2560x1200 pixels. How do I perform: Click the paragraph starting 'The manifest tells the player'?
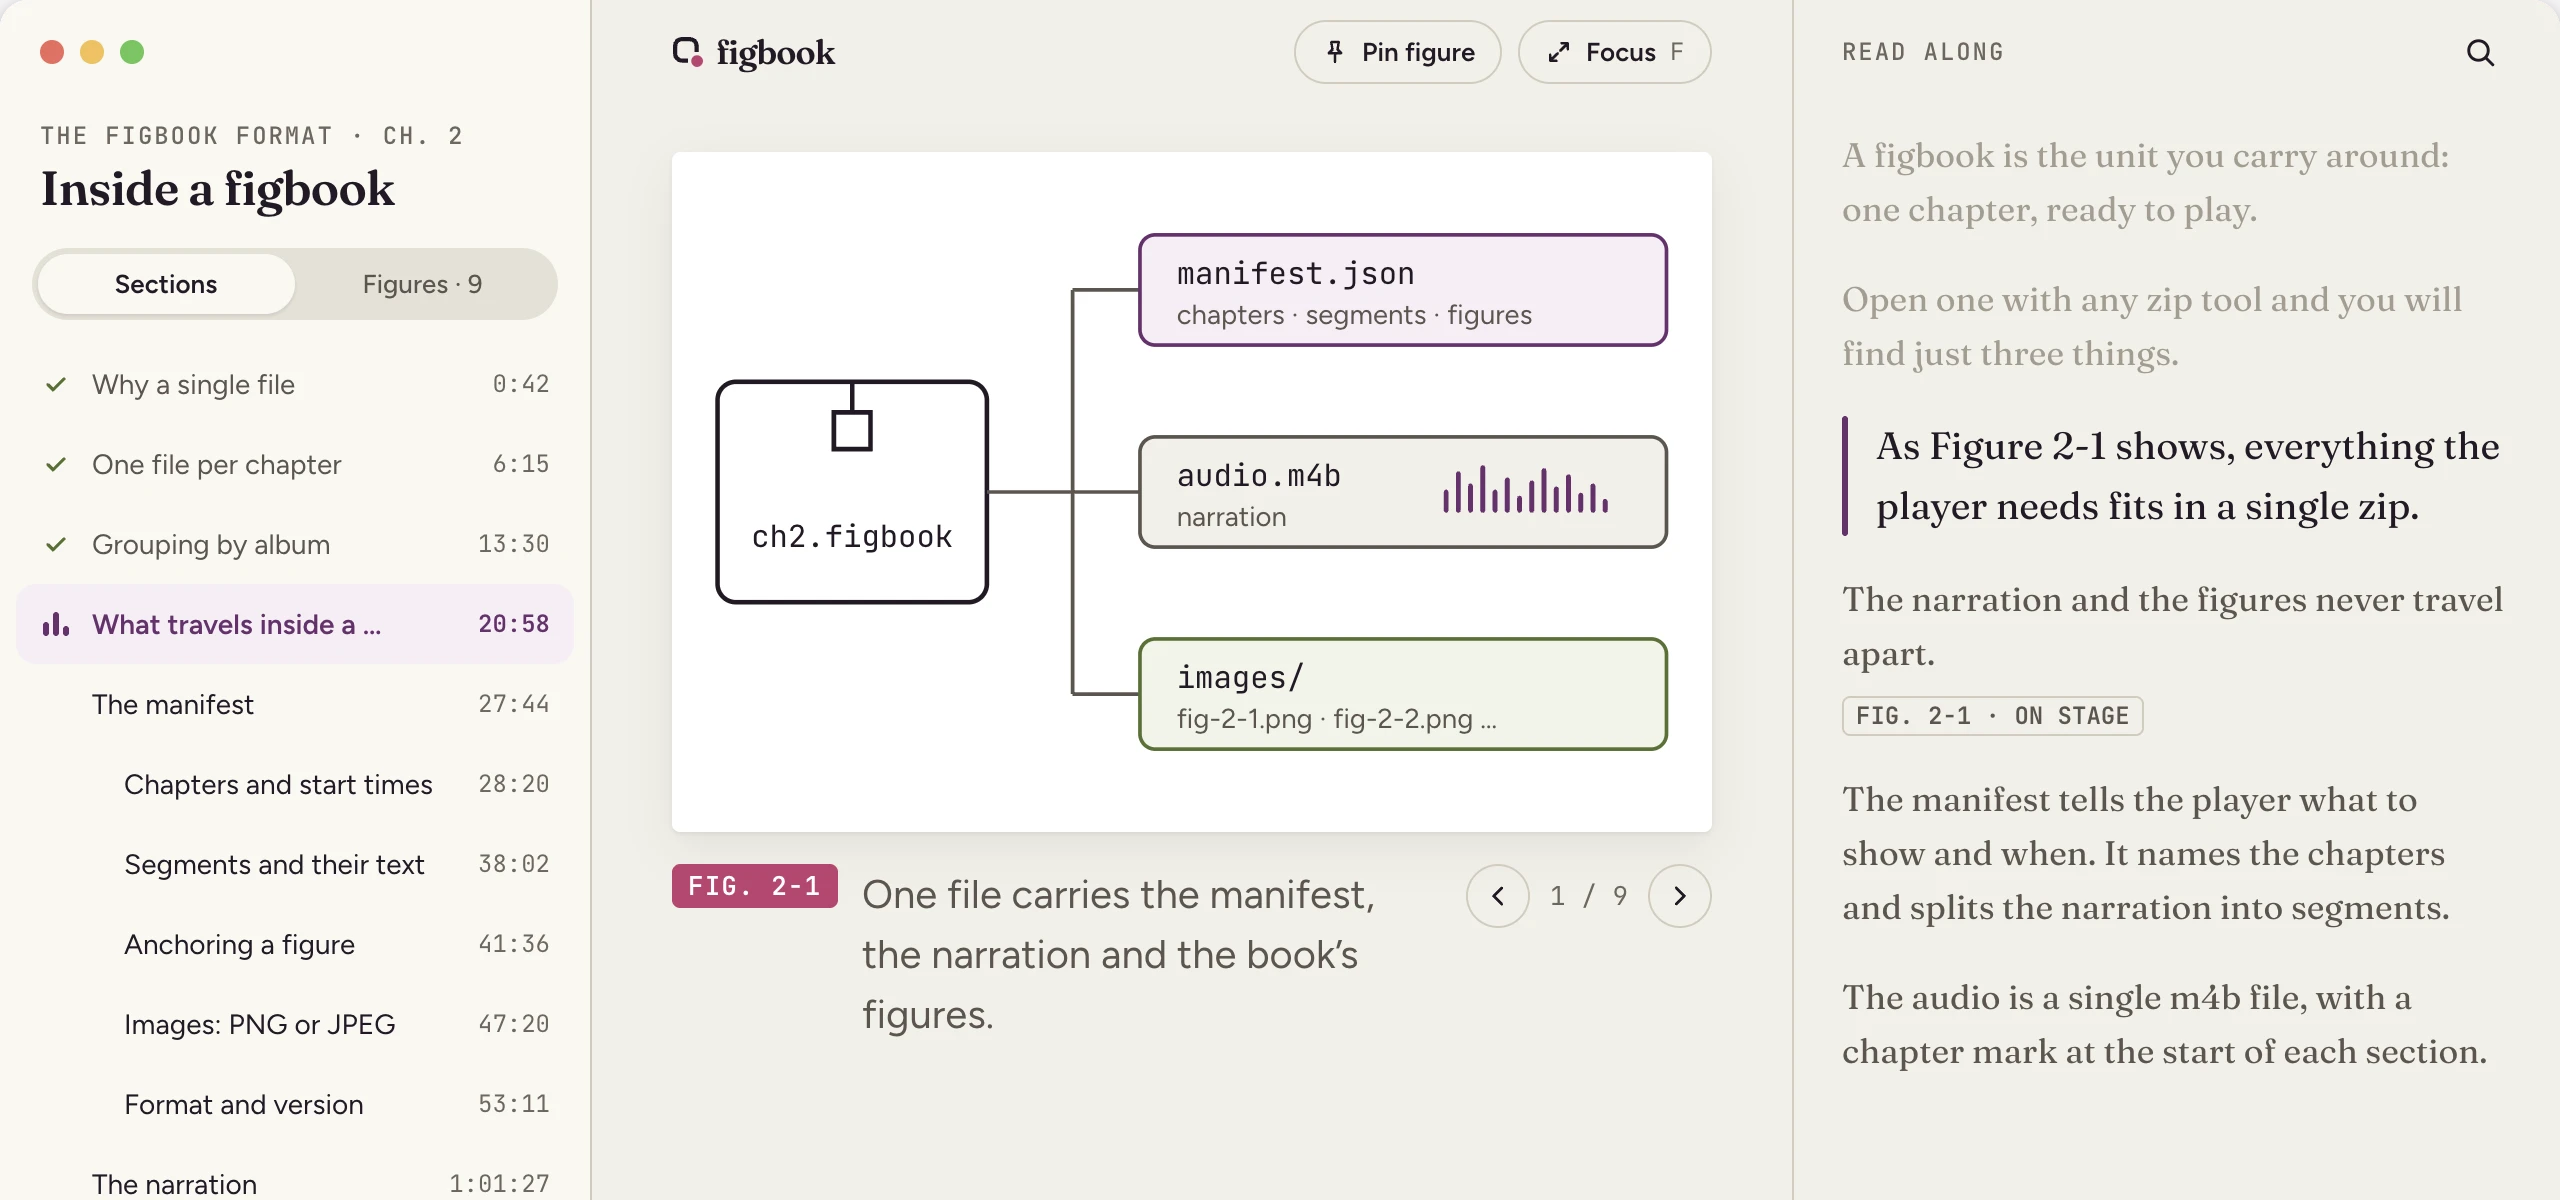[2146, 853]
